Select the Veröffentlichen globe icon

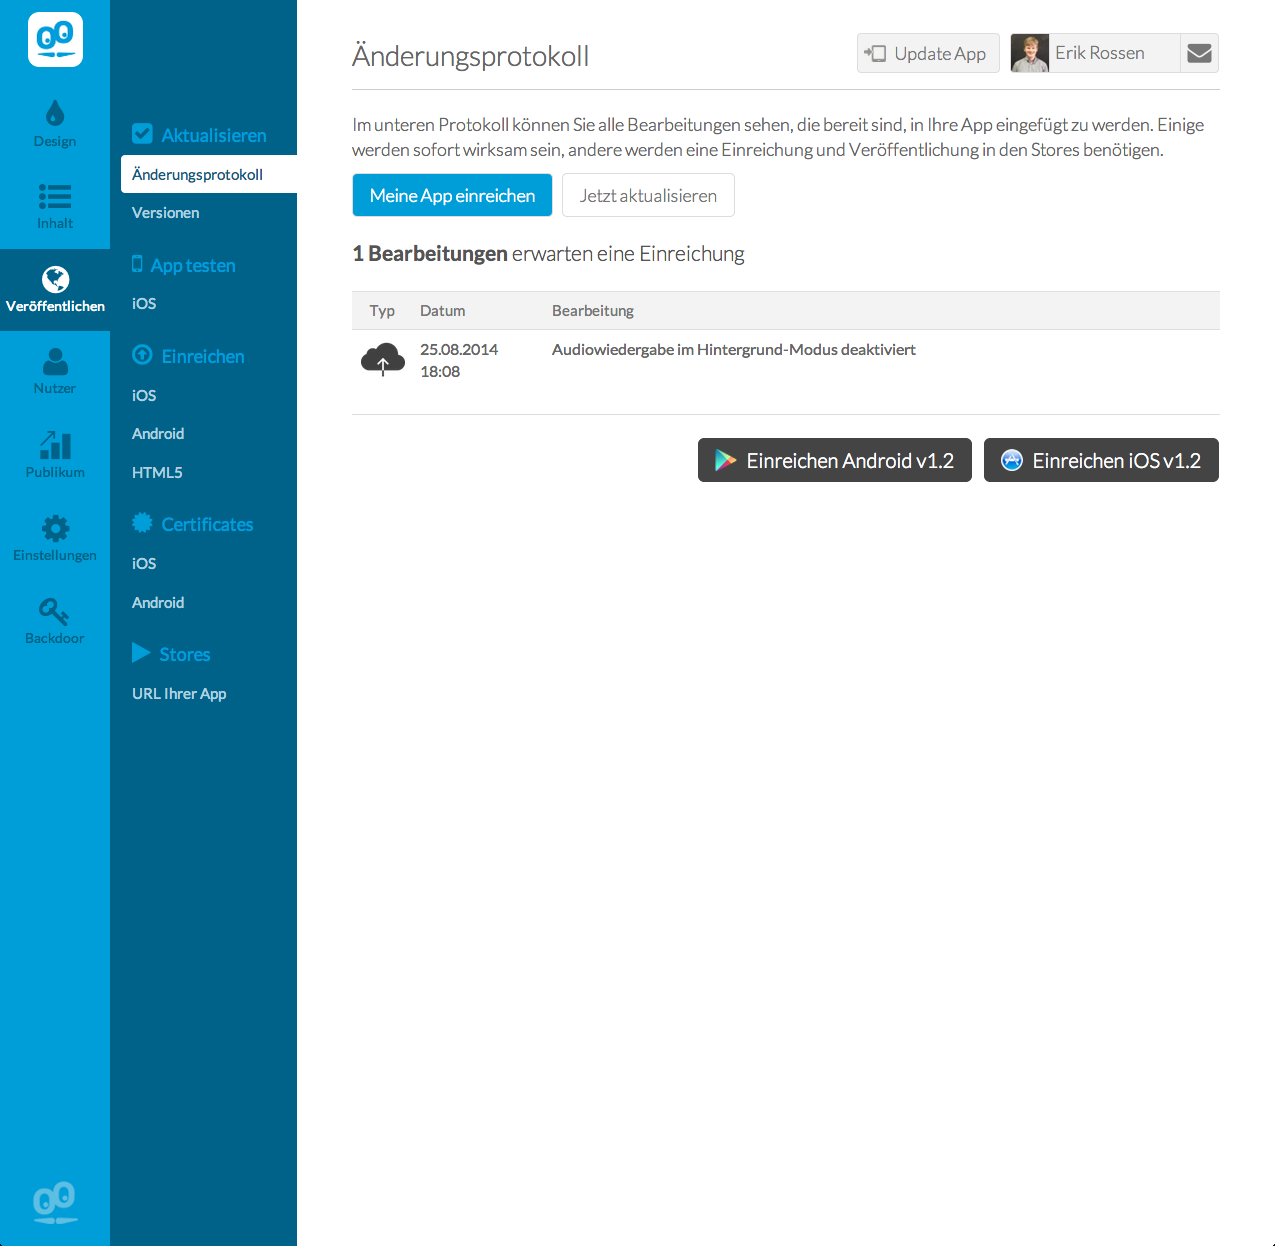(x=55, y=279)
